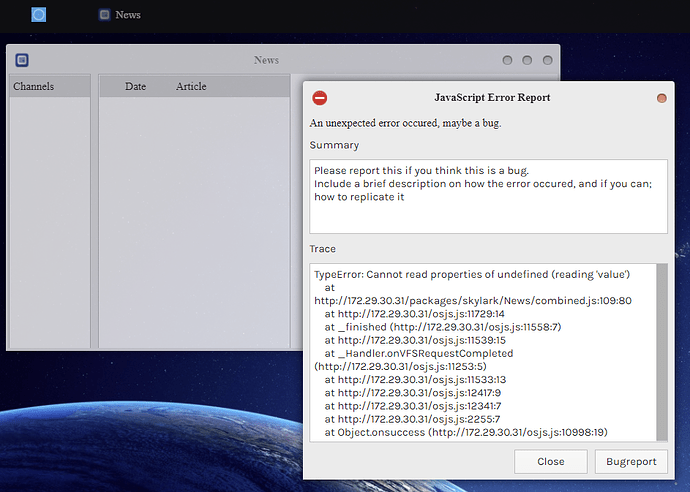This screenshot has width=690, height=492.
Task: Click the Summary label
Action: coord(334,145)
